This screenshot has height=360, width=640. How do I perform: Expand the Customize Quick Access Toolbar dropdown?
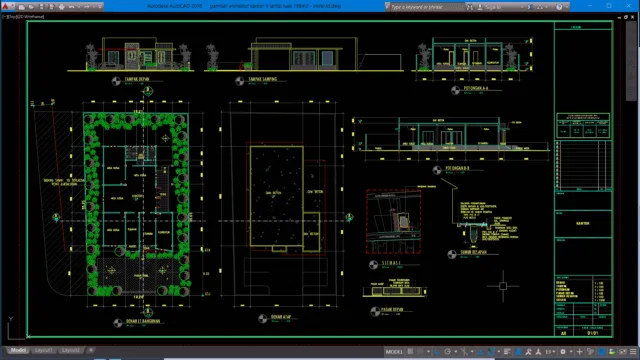pos(100,7)
